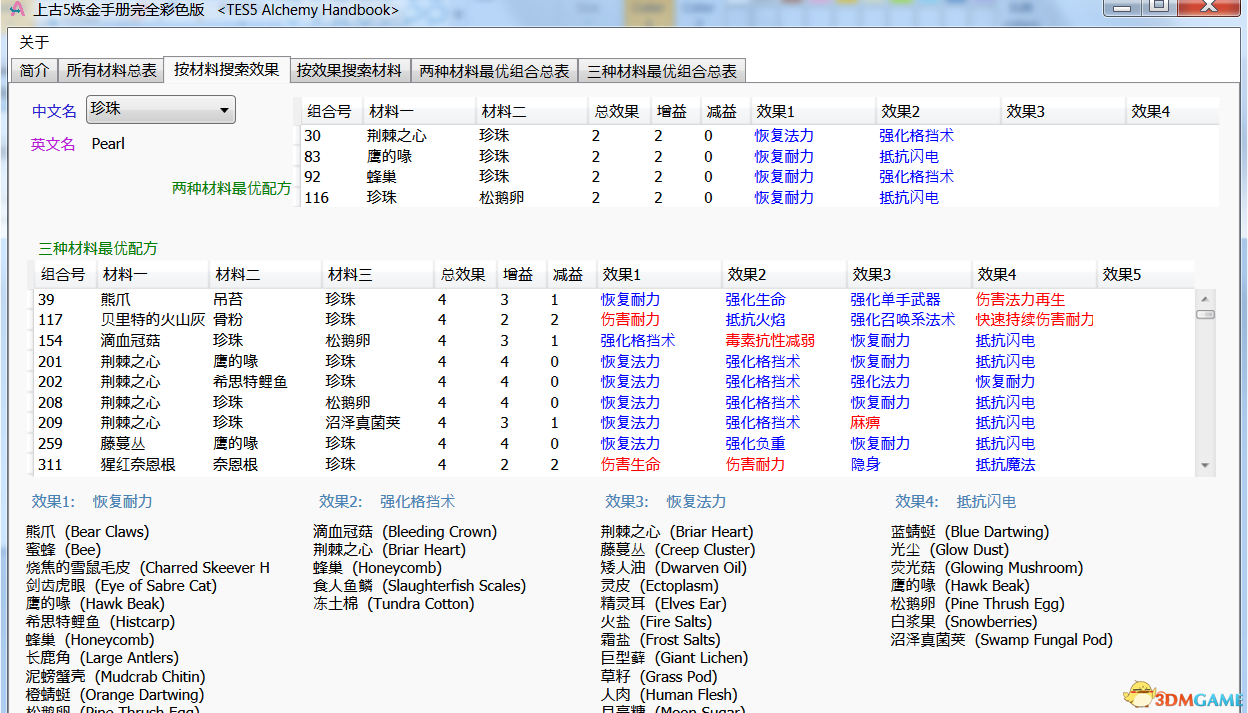
Task: Click 食人鱼鳞 (Slaughterfish Scales)
Action: coord(419,586)
